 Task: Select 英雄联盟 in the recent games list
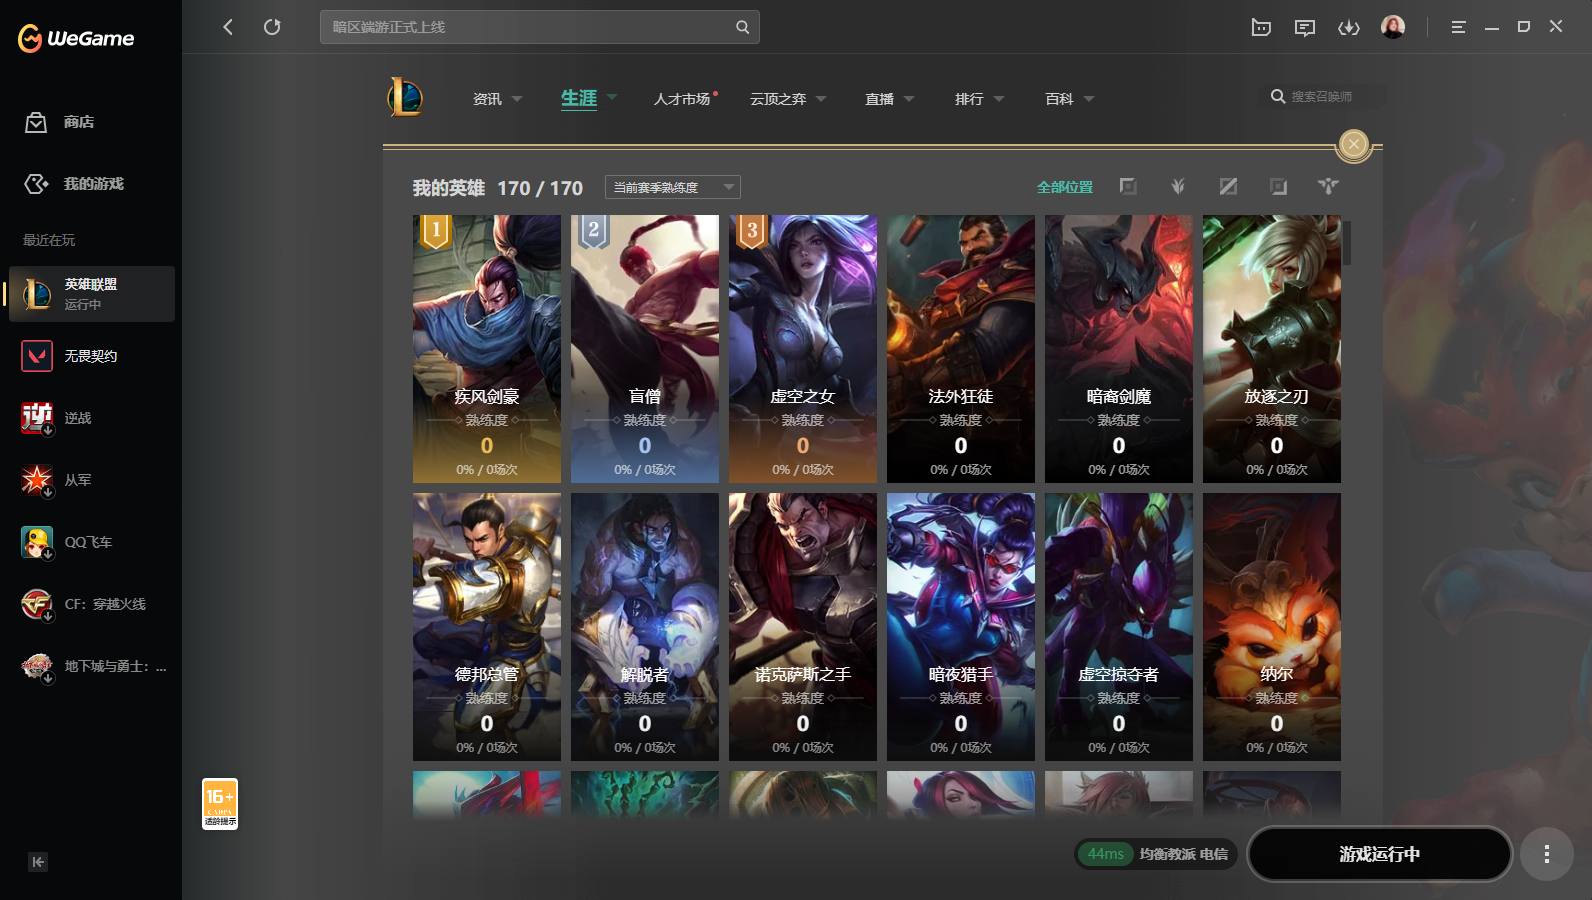coord(92,294)
